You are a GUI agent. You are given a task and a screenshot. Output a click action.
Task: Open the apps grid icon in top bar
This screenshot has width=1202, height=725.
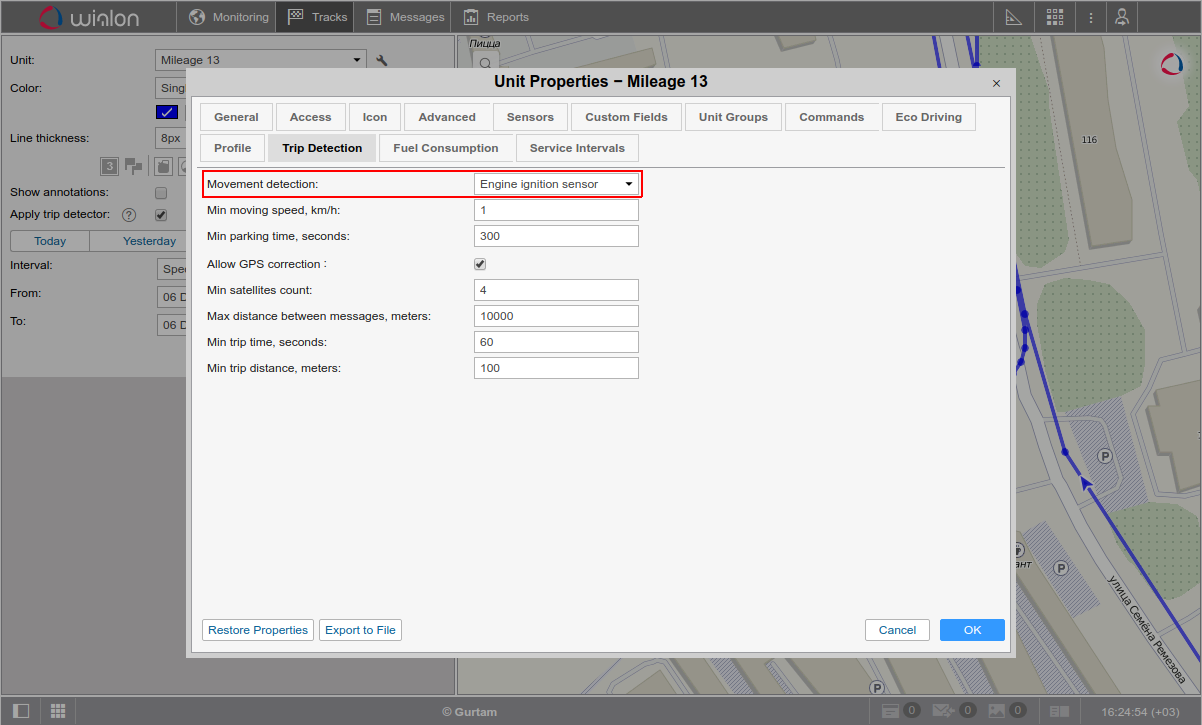(x=1055, y=17)
